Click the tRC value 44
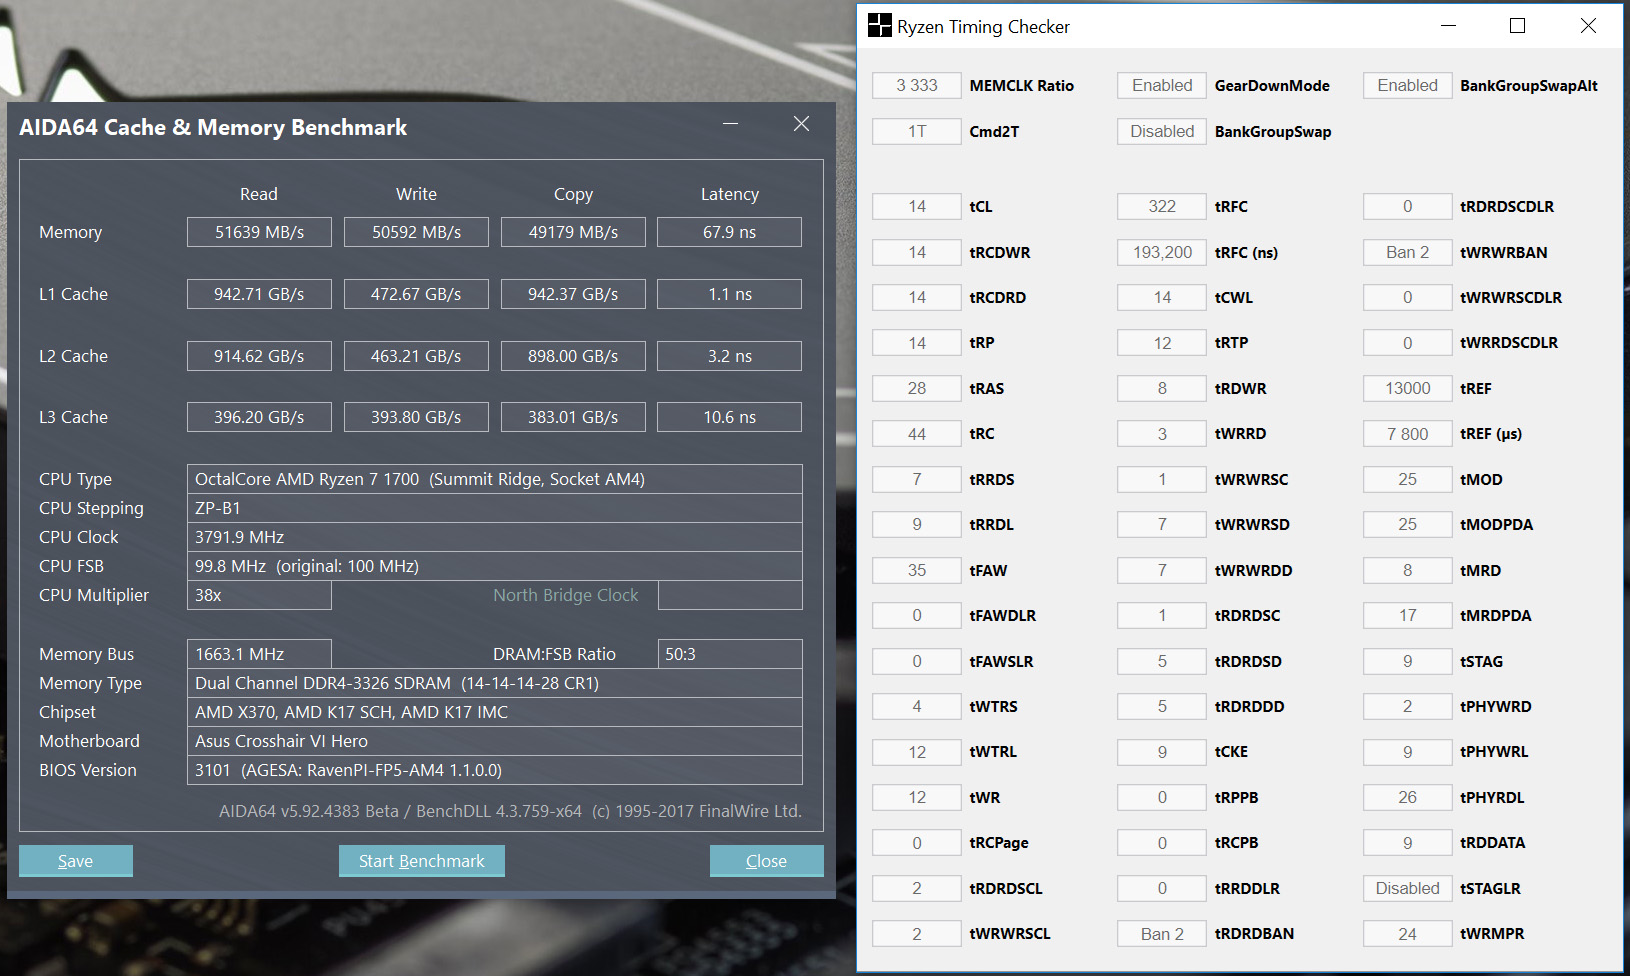 [917, 434]
